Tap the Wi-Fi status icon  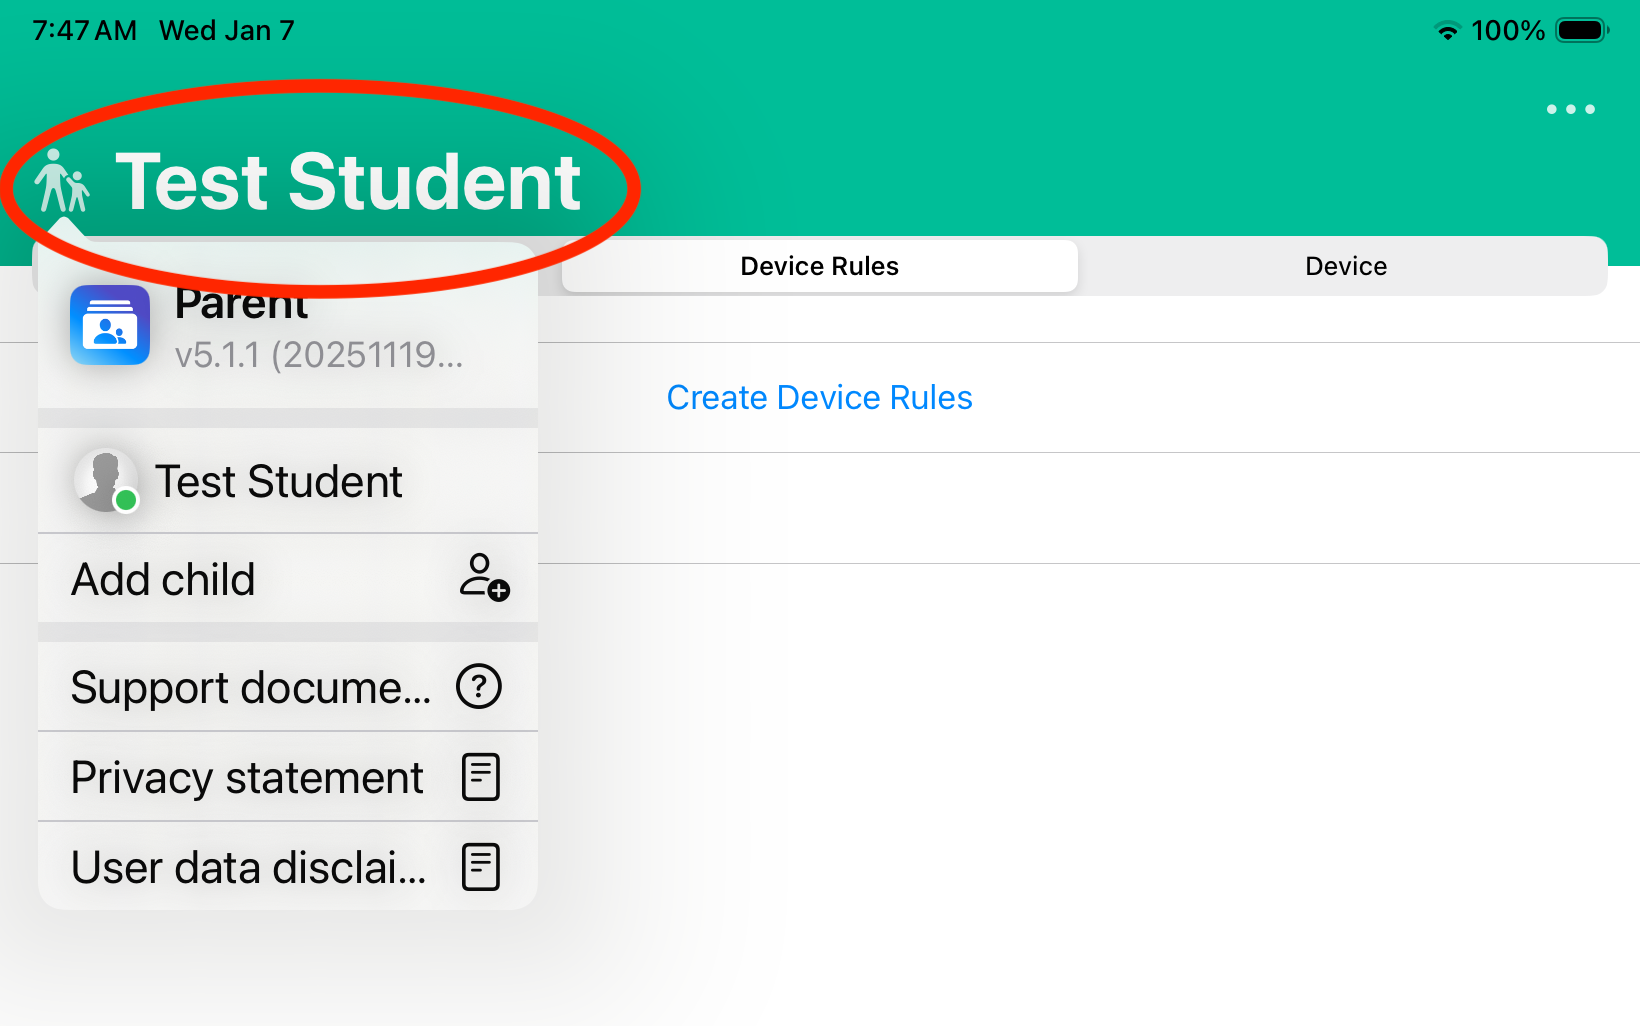point(1446,30)
